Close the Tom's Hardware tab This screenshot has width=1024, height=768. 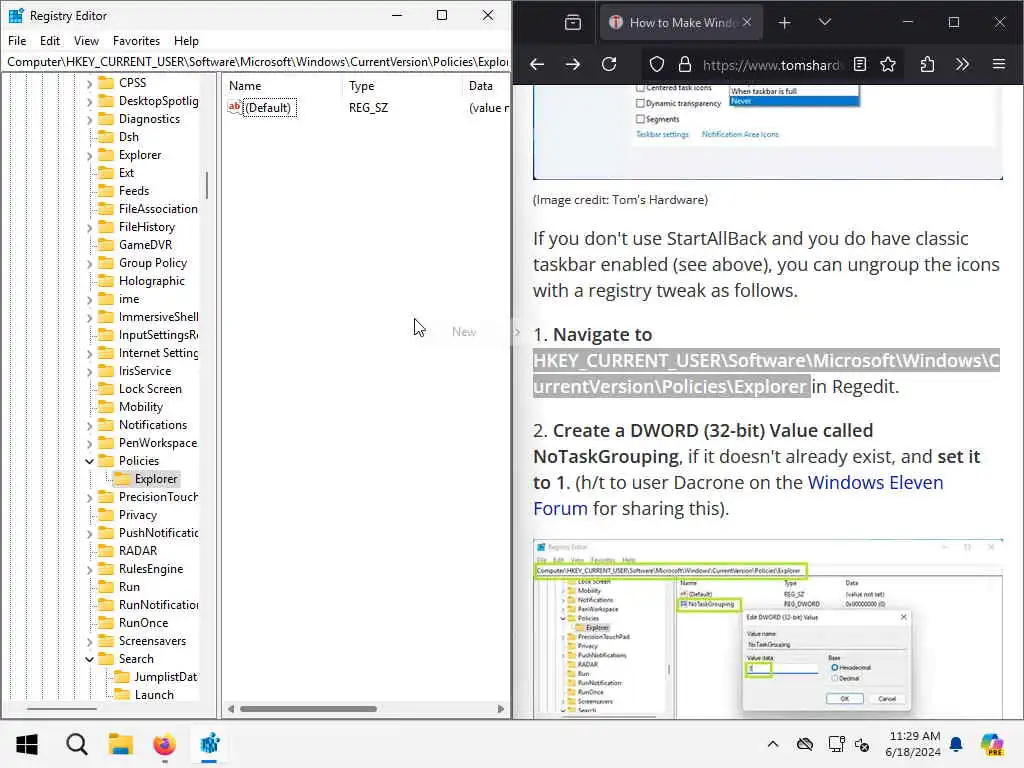(x=747, y=22)
